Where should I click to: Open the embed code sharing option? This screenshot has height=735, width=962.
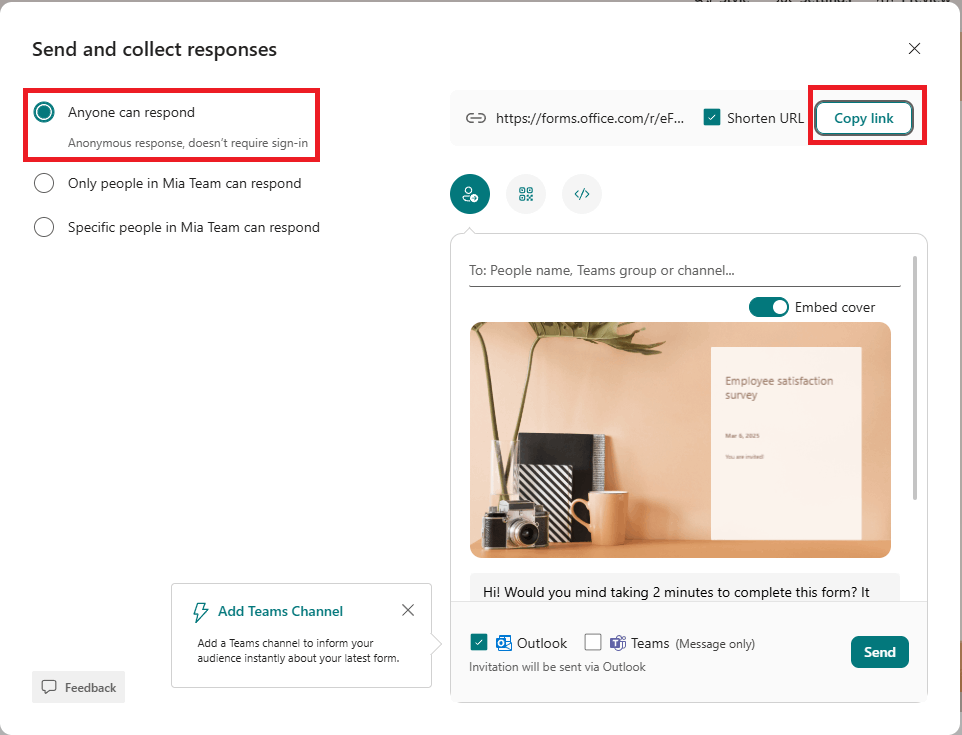[581, 193]
